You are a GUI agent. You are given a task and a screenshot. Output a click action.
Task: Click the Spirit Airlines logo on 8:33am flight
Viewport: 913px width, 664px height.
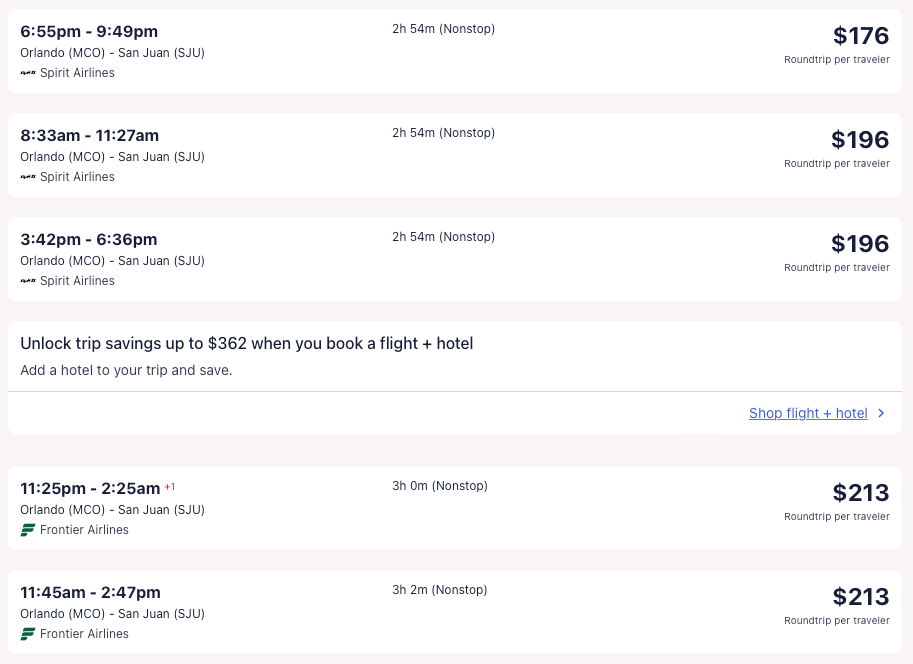[28, 177]
